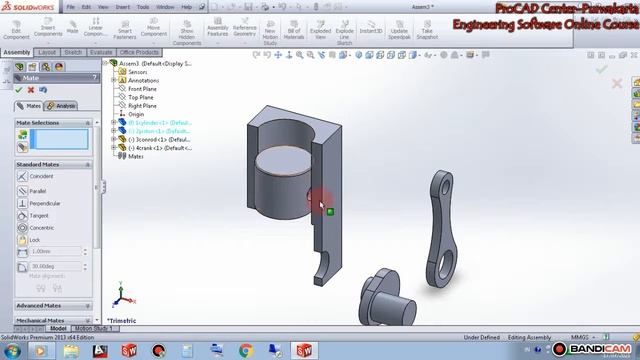Select the Top Plane in the tree

tap(140, 97)
